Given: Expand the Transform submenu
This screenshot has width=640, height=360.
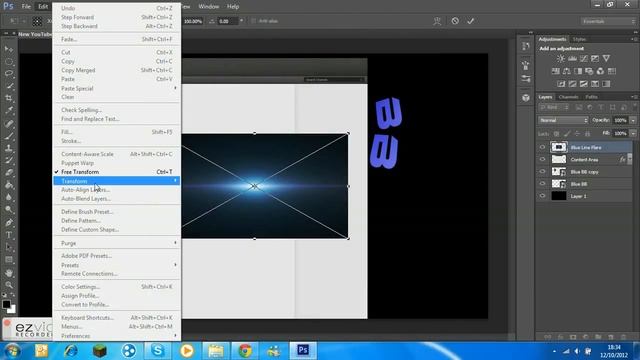Looking at the screenshot, I should [x=117, y=181].
